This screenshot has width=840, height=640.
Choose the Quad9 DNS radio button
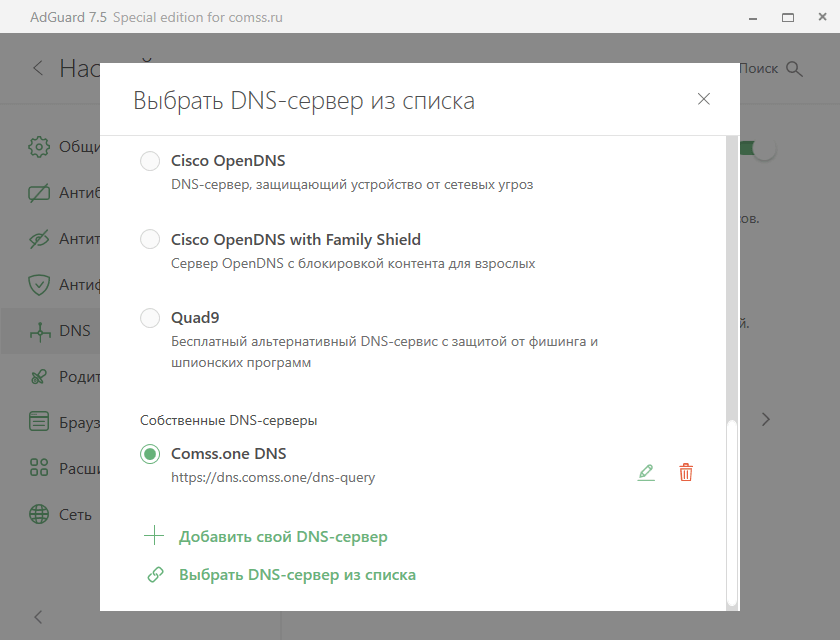click(x=150, y=318)
